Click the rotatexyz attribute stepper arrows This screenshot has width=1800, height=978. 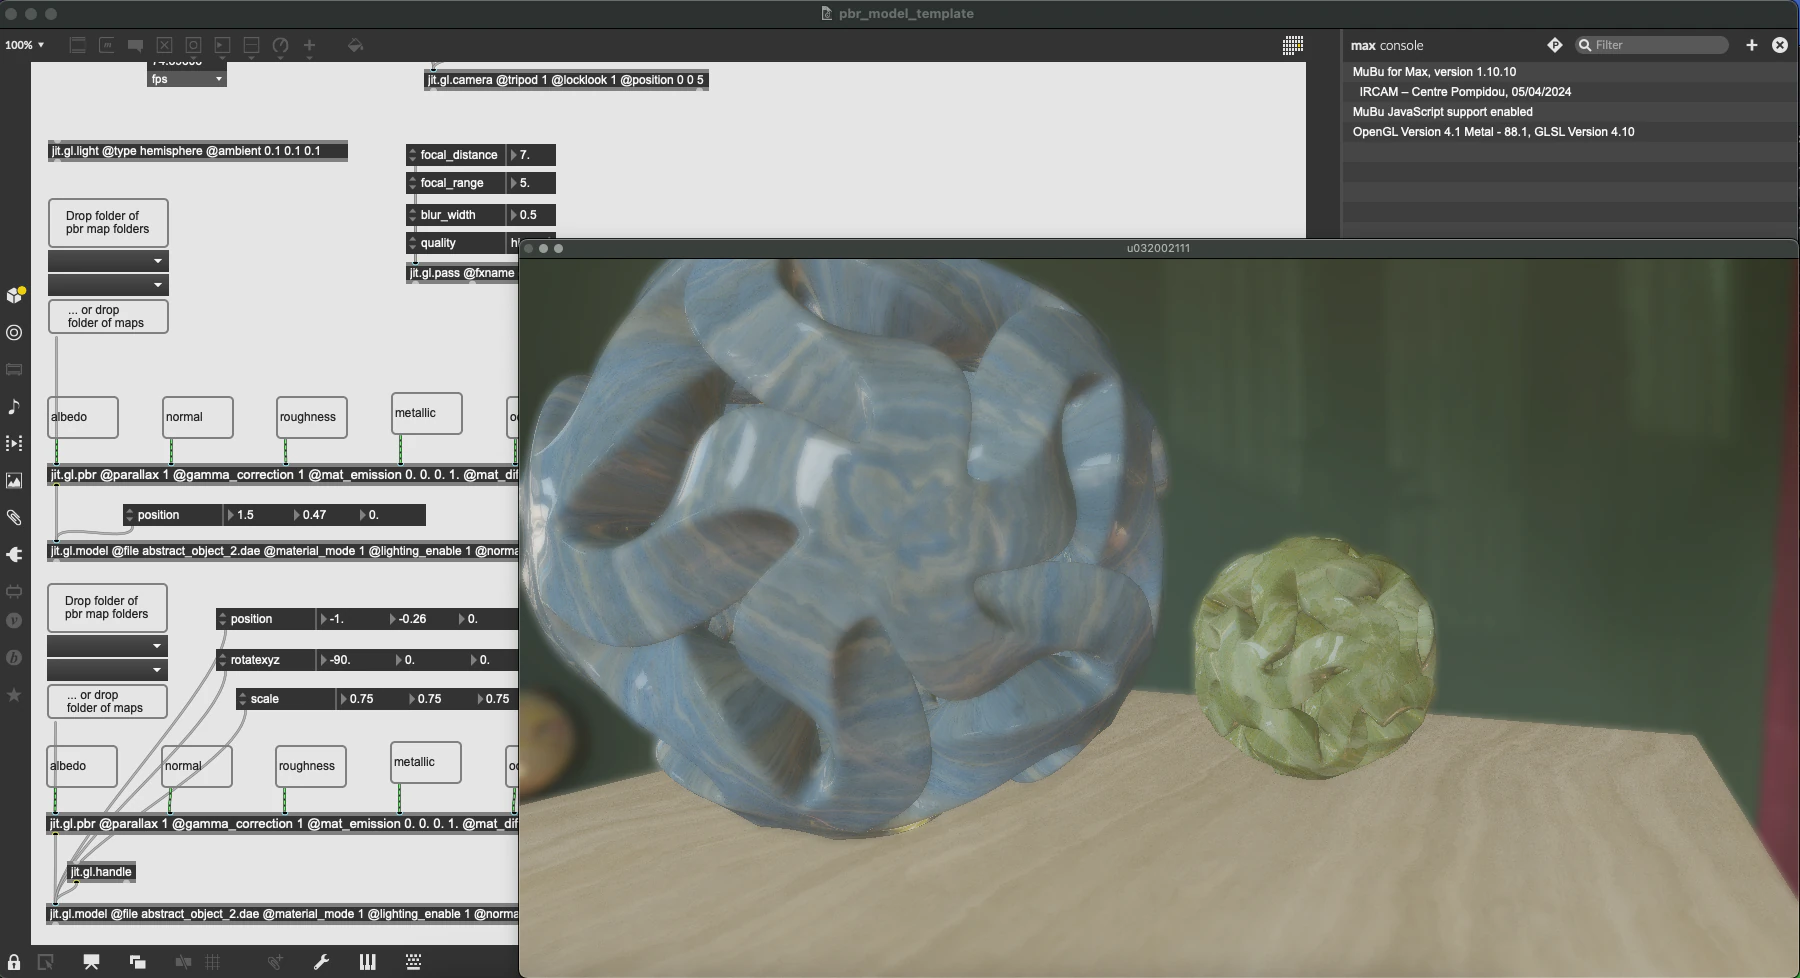point(222,660)
